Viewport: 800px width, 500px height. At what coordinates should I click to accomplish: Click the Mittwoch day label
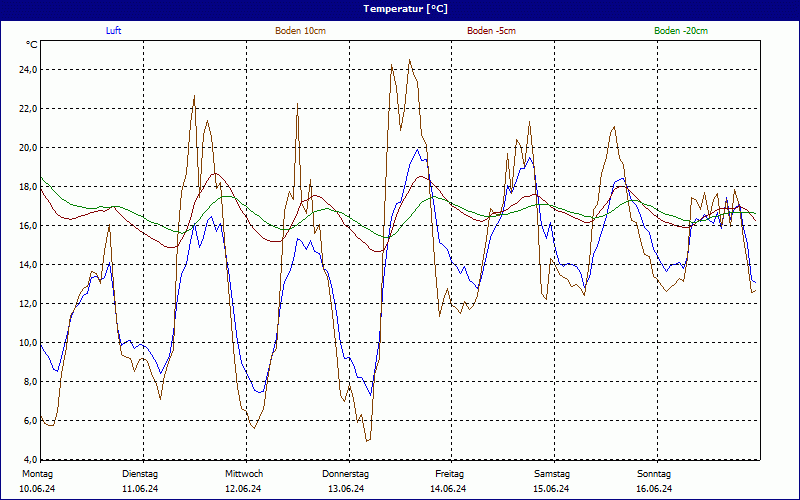244,474
